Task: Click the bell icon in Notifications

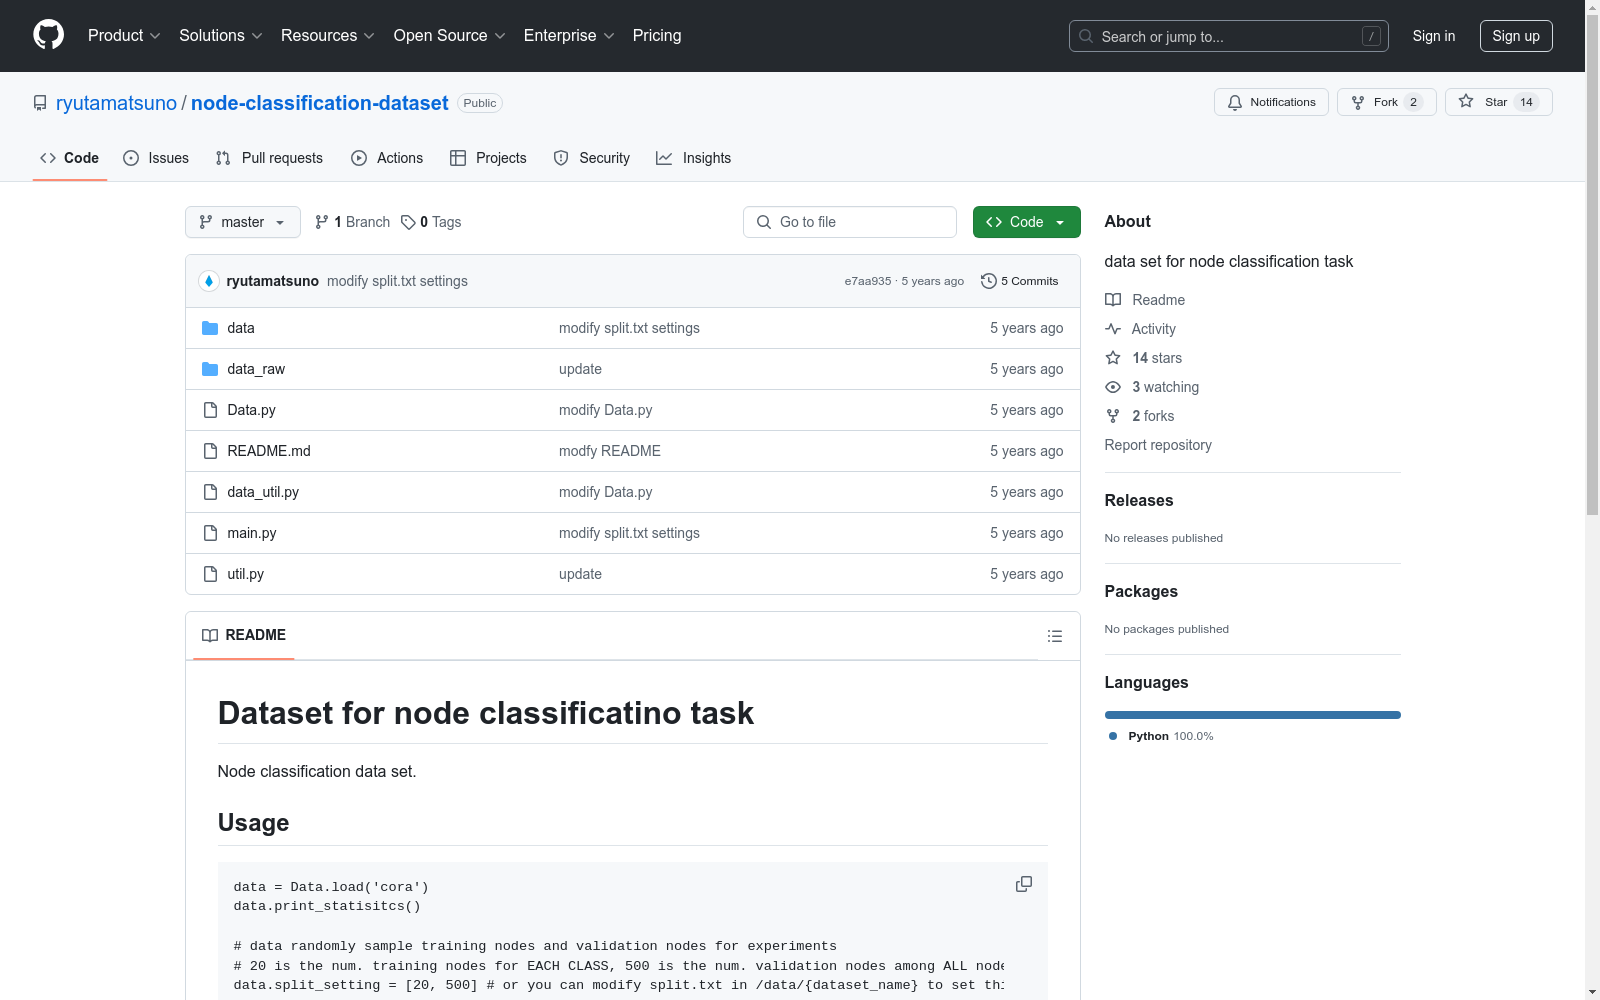Action: [x=1235, y=102]
